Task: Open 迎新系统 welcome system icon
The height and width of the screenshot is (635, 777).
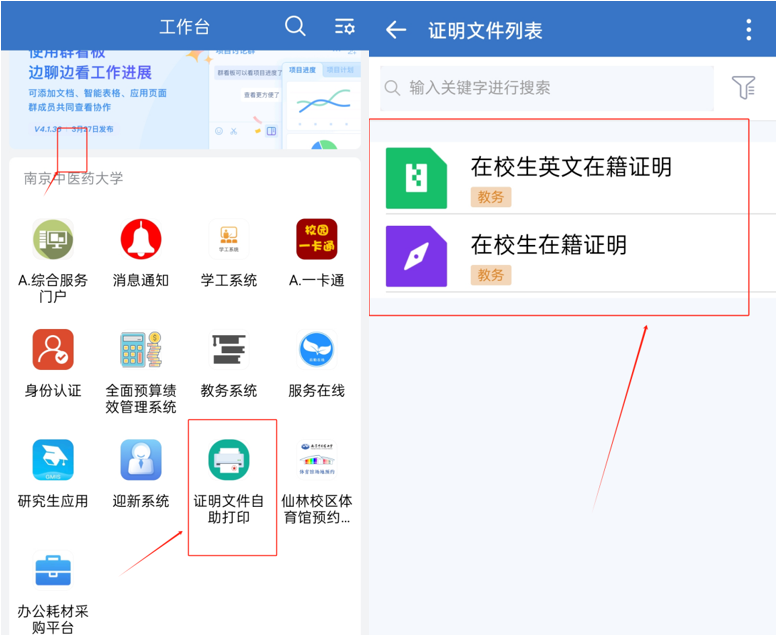Action: 141,460
